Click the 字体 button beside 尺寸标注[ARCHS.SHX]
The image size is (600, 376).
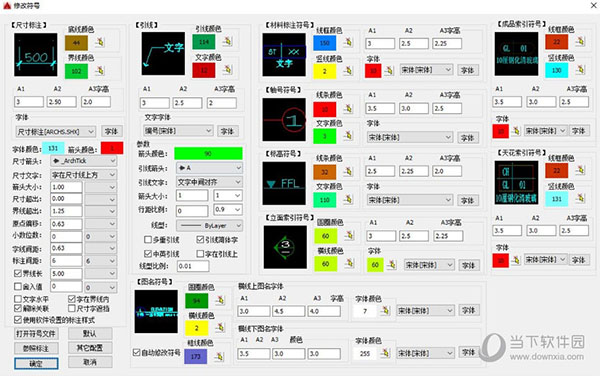click(112, 132)
